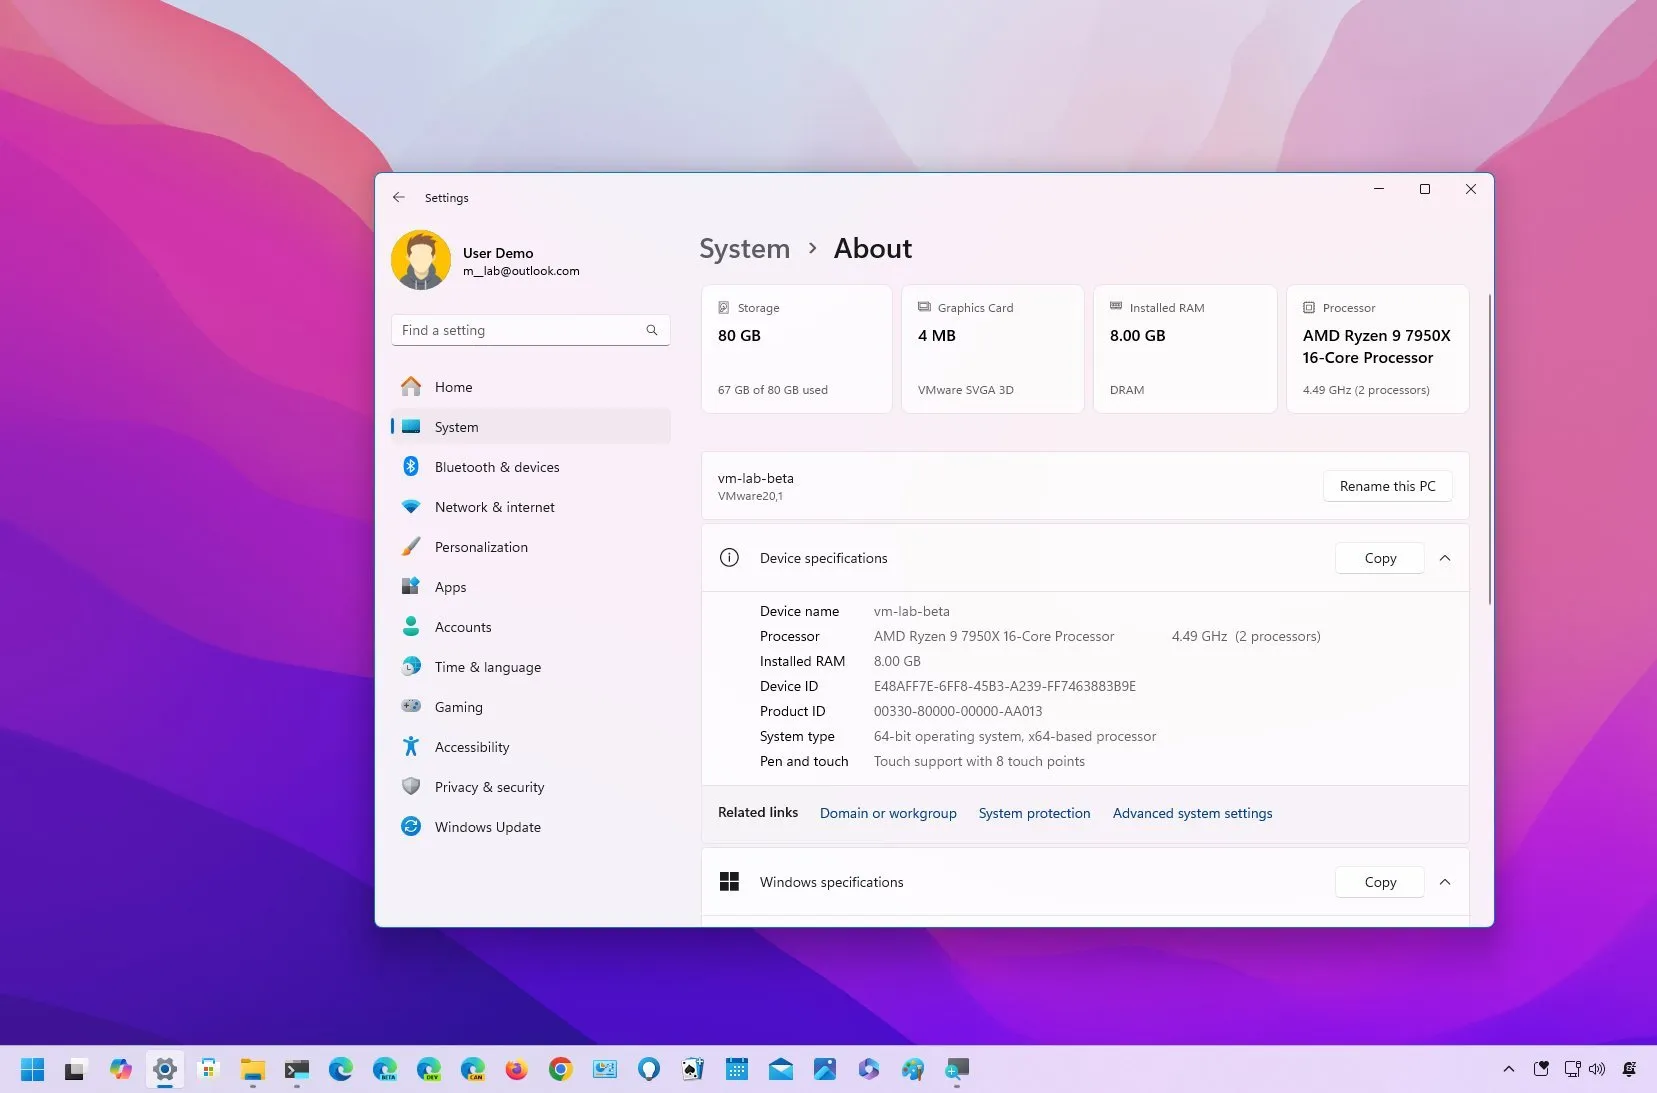Open Privacy & security settings

(x=489, y=787)
